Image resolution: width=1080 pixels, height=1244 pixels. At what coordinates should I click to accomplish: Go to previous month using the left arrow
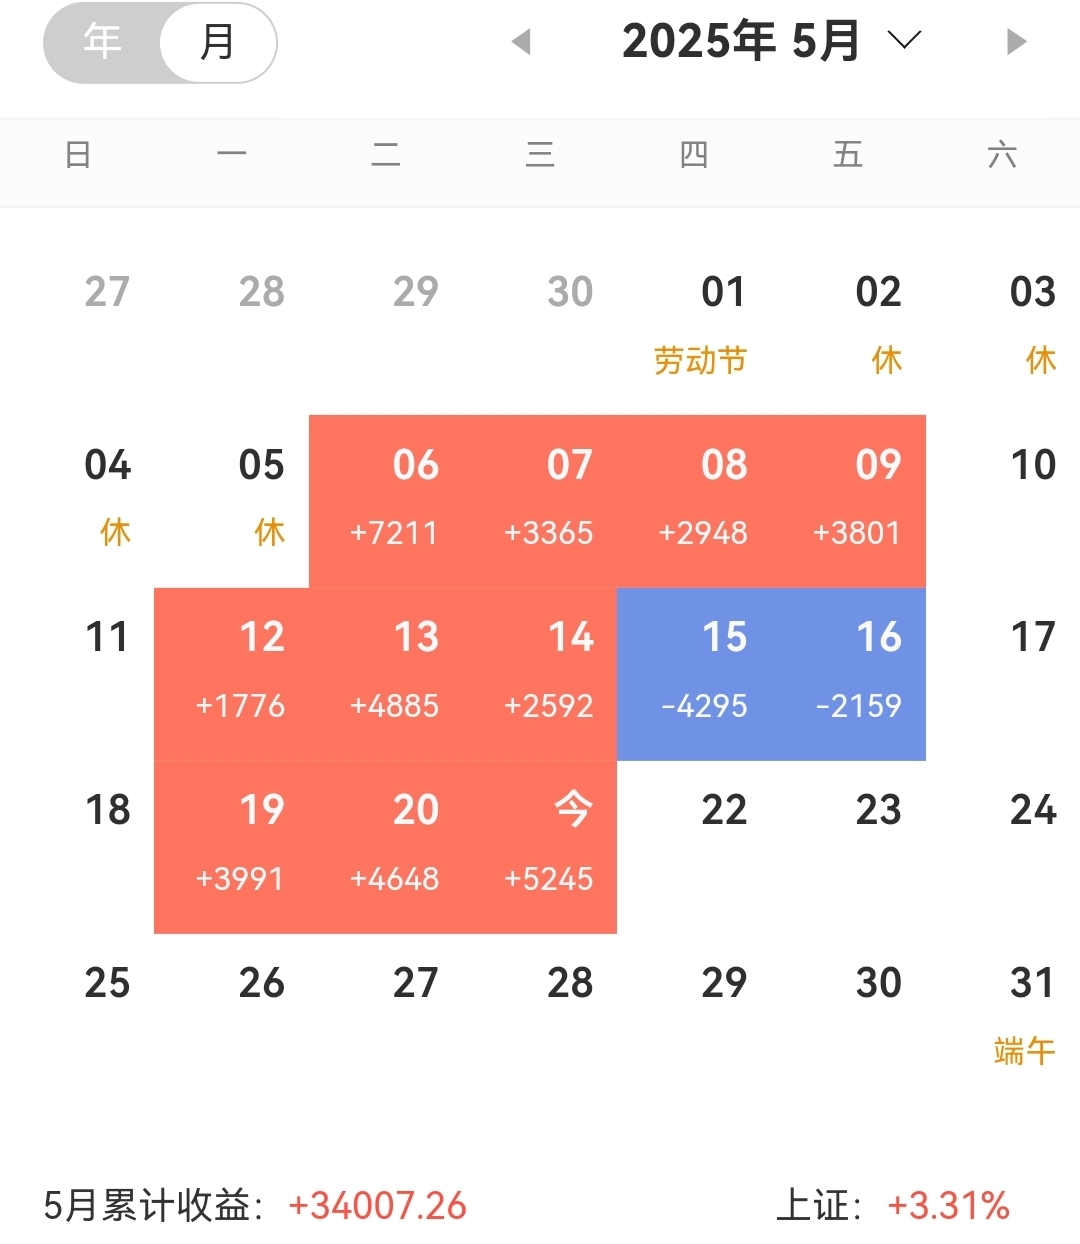(521, 41)
